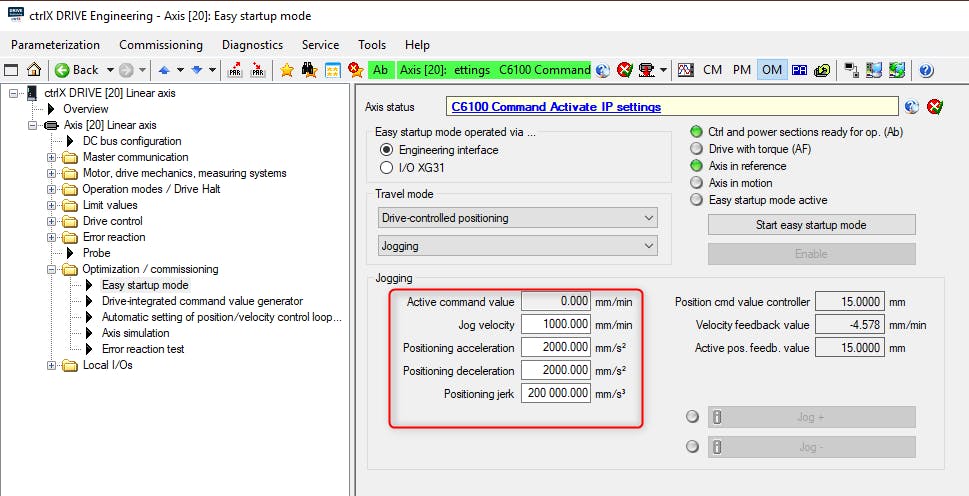Open the oscilloscope waveform icon
Viewport: 969px width, 496px height.
click(x=685, y=70)
